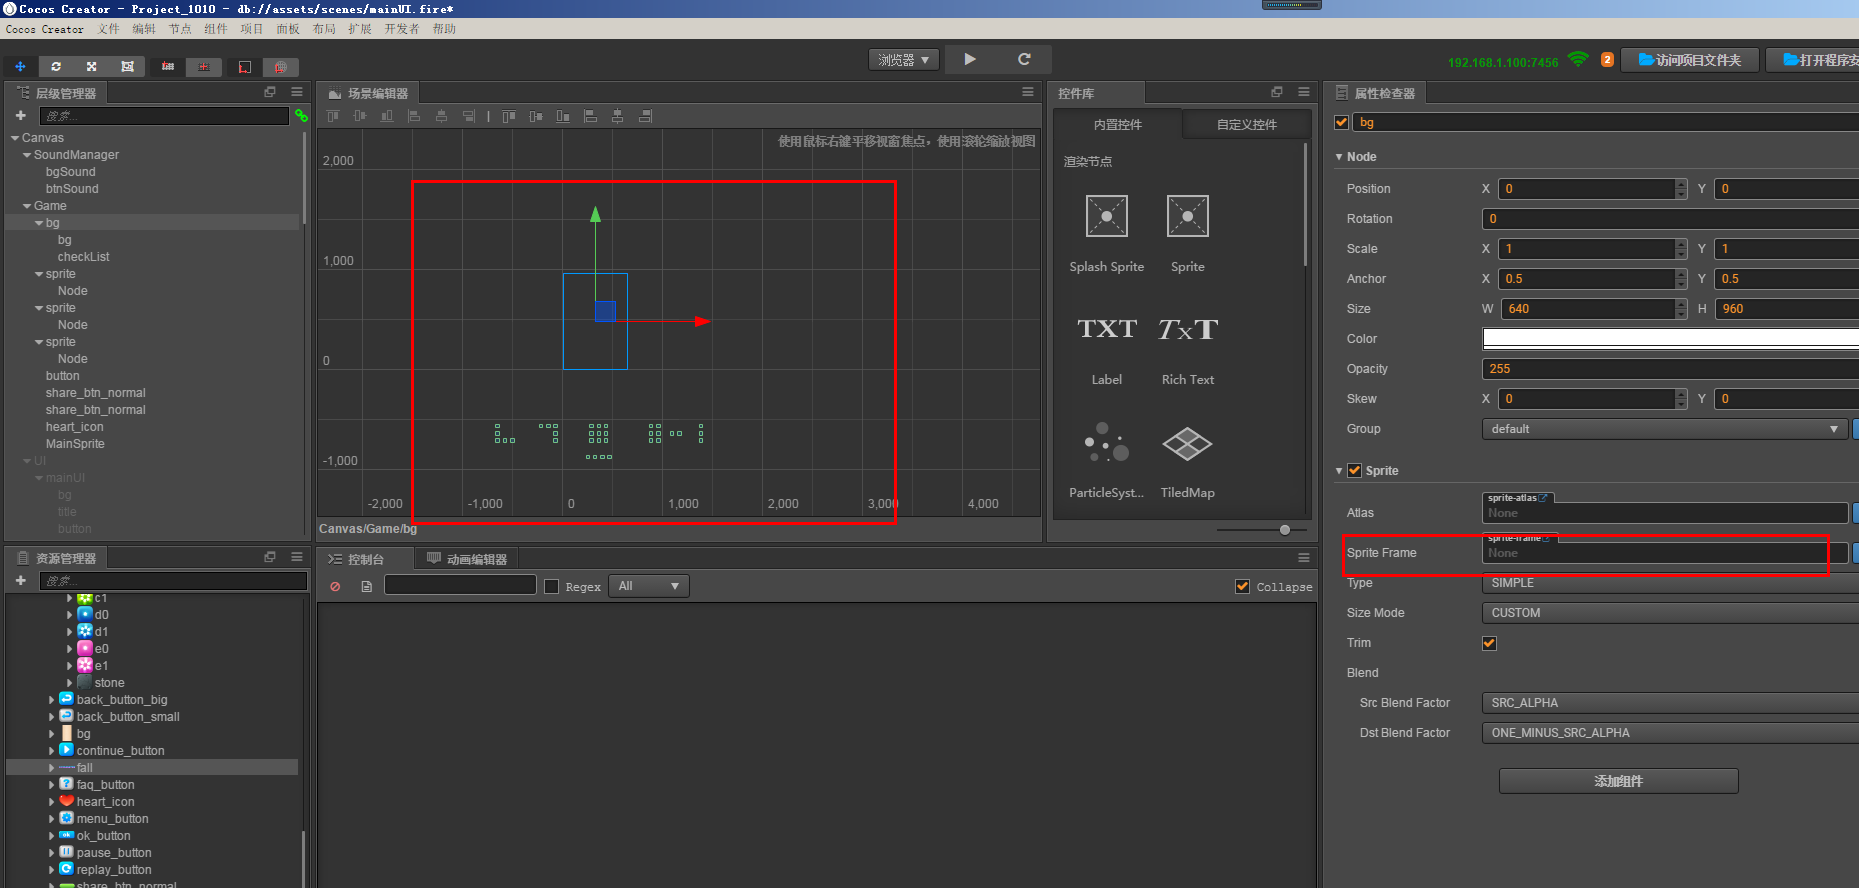1859x888 pixels.
Task: Click the Rotation value field
Action: pos(1670,219)
